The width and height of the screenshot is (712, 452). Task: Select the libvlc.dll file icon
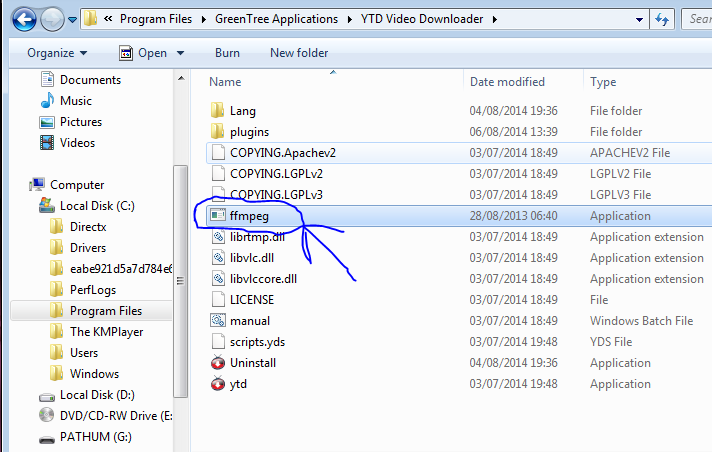(x=218, y=258)
